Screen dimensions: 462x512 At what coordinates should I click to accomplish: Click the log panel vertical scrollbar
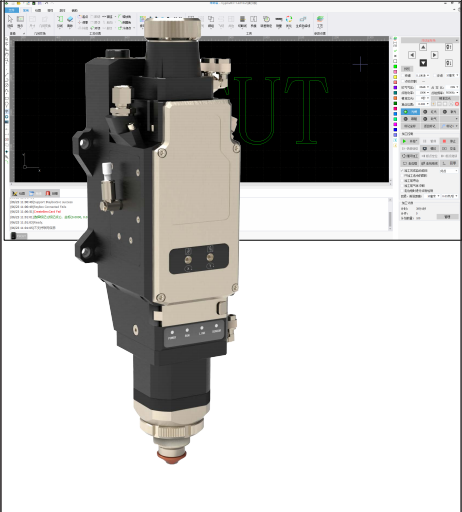(390, 214)
